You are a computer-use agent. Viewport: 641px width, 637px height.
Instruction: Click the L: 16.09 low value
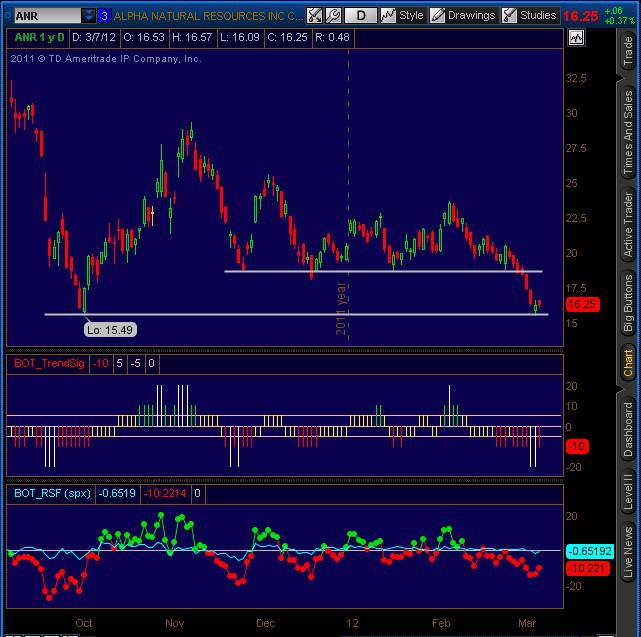point(240,38)
